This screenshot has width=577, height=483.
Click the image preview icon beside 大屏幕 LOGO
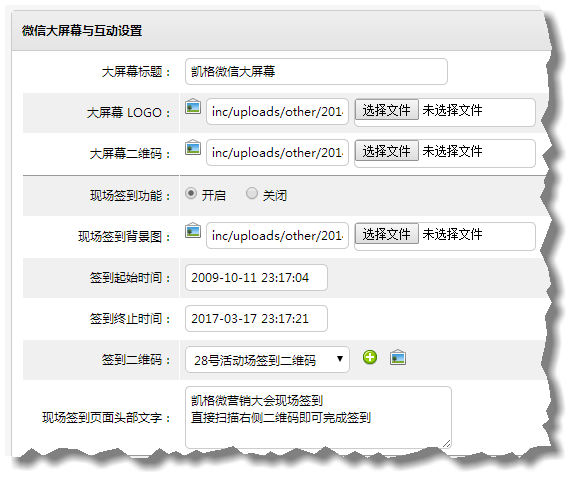click(193, 106)
